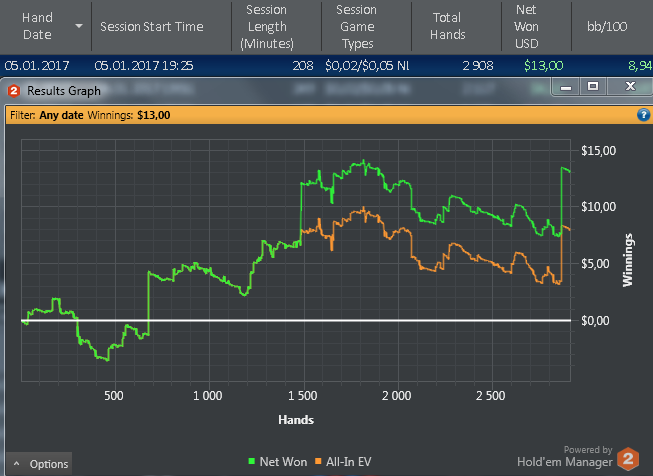Sort by Session Length (Minutes) column header

(267, 27)
